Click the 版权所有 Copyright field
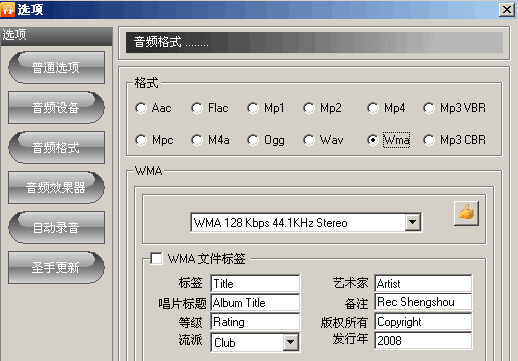This screenshot has height=361, width=518. [423, 322]
